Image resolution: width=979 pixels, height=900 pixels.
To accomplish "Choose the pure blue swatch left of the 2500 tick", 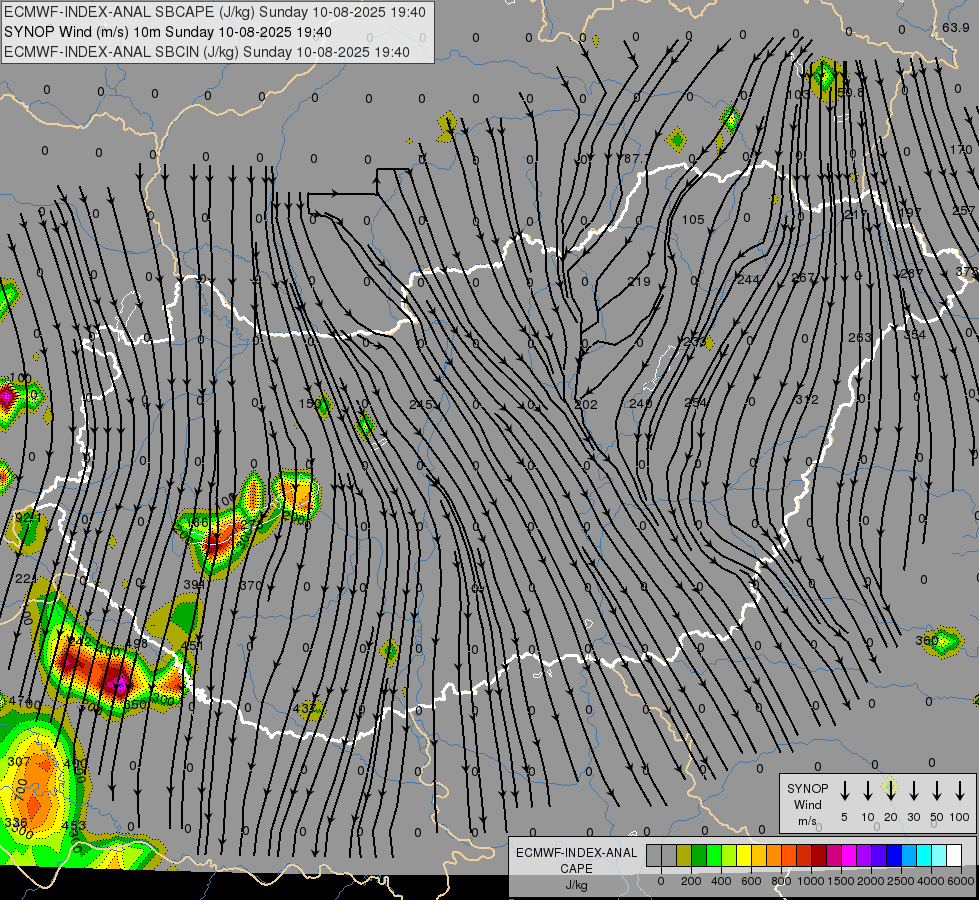I will coord(895,855).
